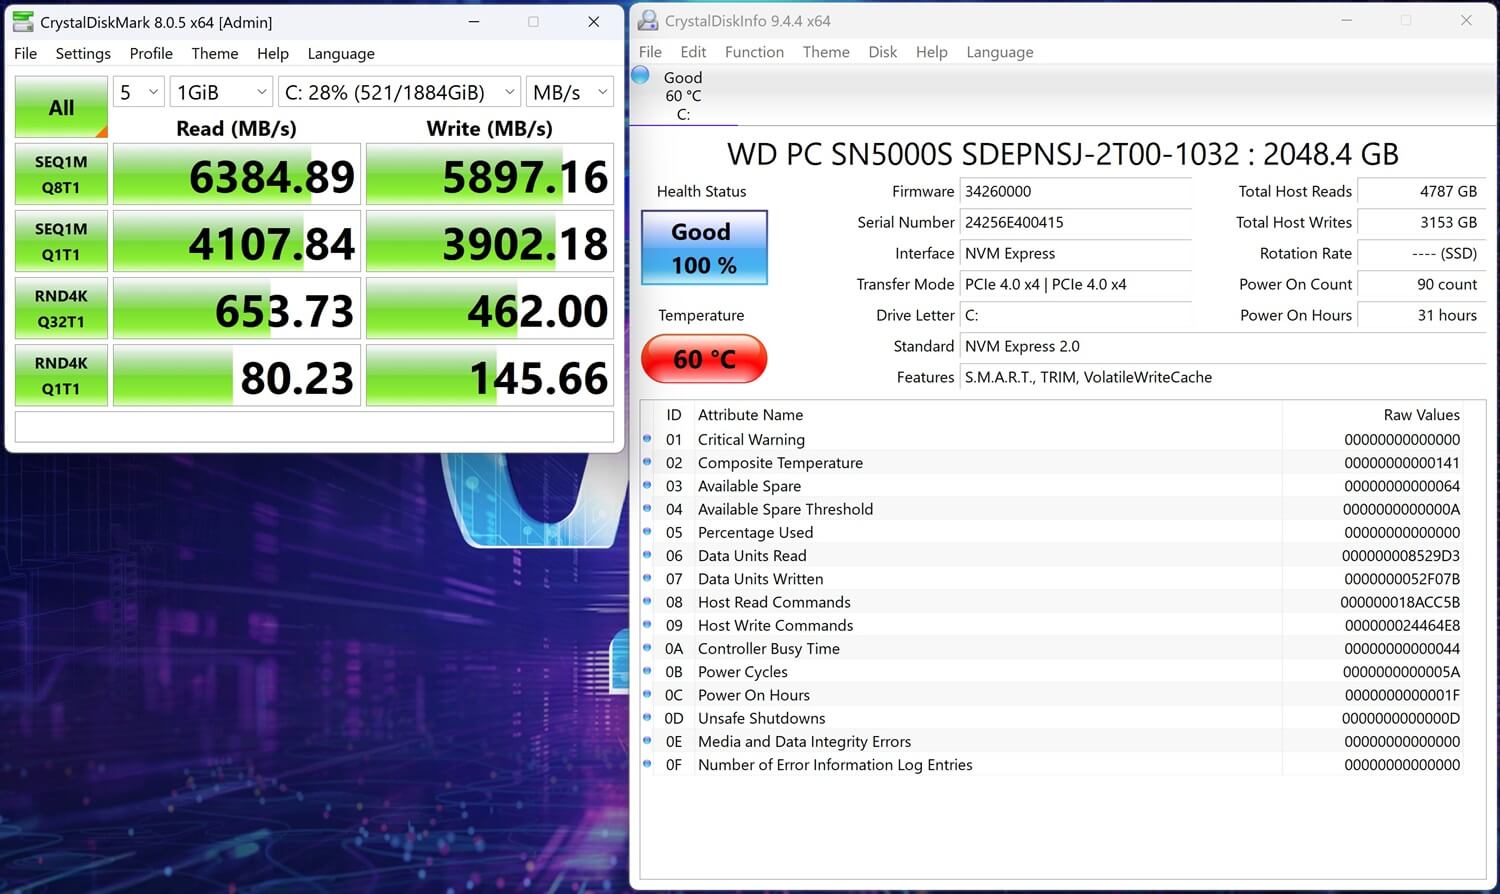Click the Firmware field showing 34260000

pyautogui.click(x=1075, y=191)
